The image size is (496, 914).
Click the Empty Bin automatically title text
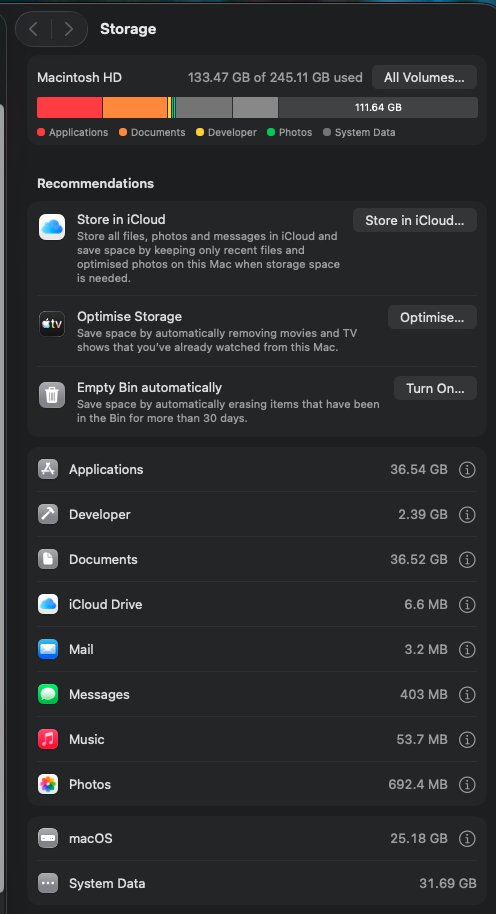(x=149, y=388)
